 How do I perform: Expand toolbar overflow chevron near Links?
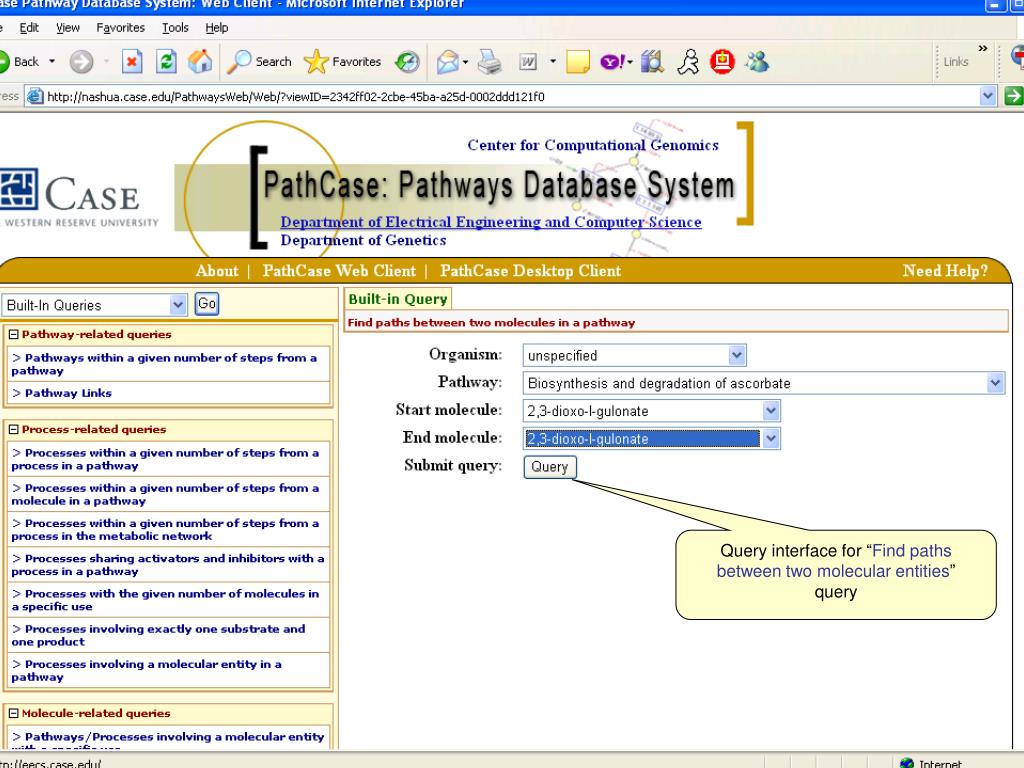pyautogui.click(x=982, y=48)
